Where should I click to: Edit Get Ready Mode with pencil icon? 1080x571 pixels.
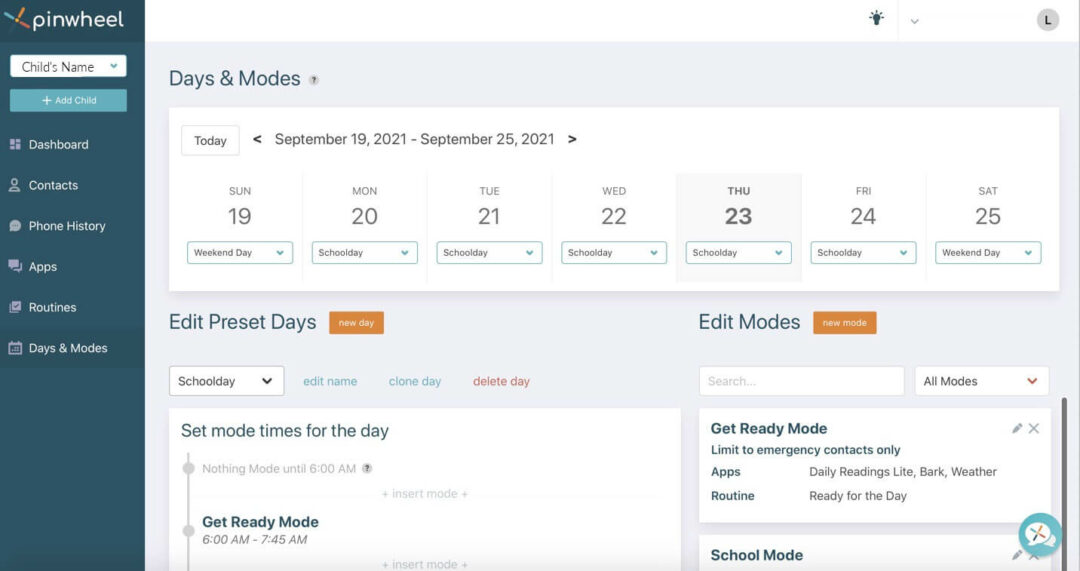1017,428
